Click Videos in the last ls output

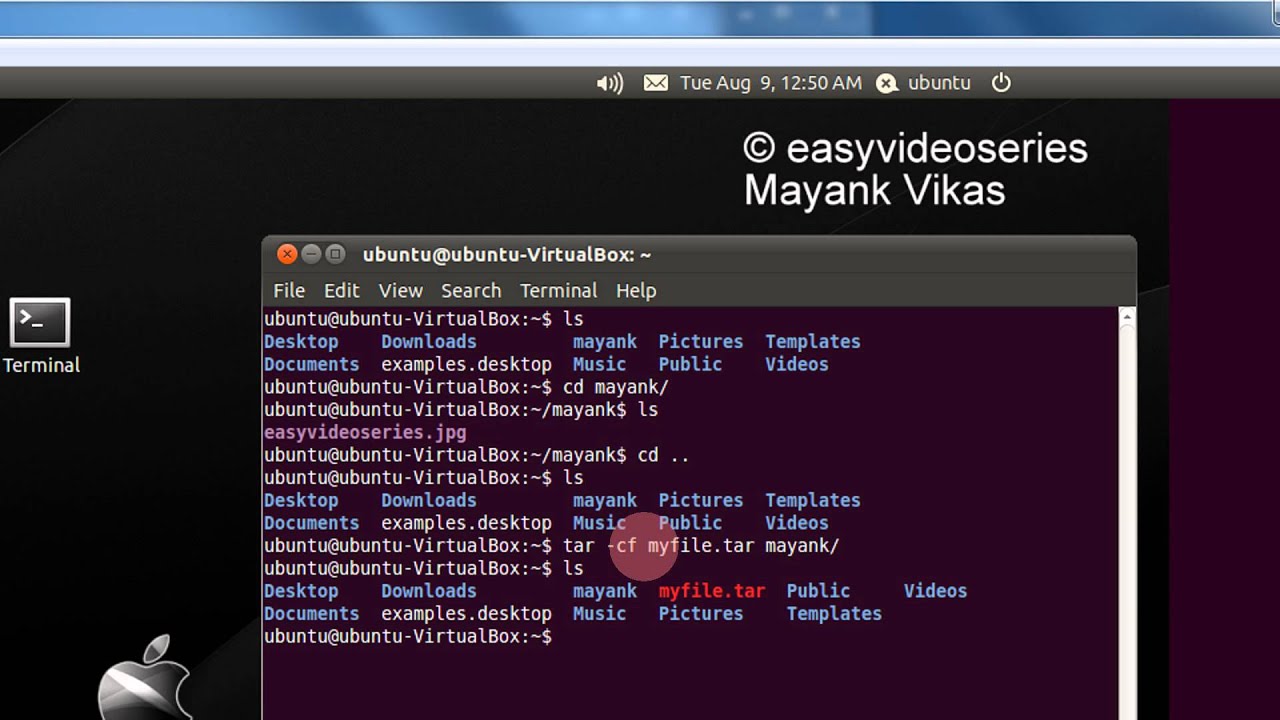coord(935,591)
